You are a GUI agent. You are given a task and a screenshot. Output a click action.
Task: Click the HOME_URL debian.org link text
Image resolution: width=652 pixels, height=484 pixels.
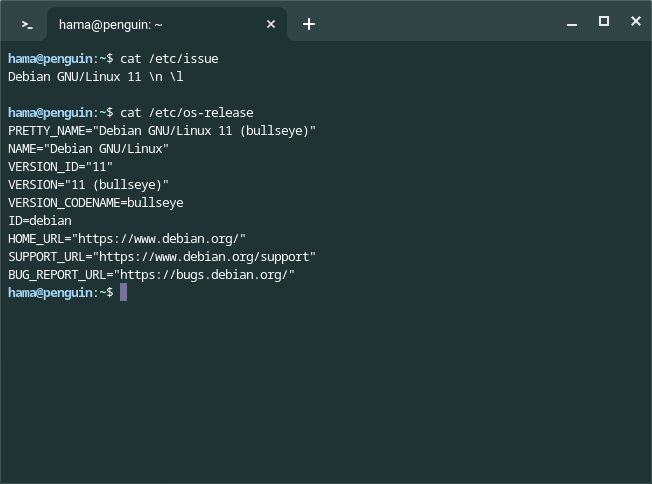click(x=158, y=239)
